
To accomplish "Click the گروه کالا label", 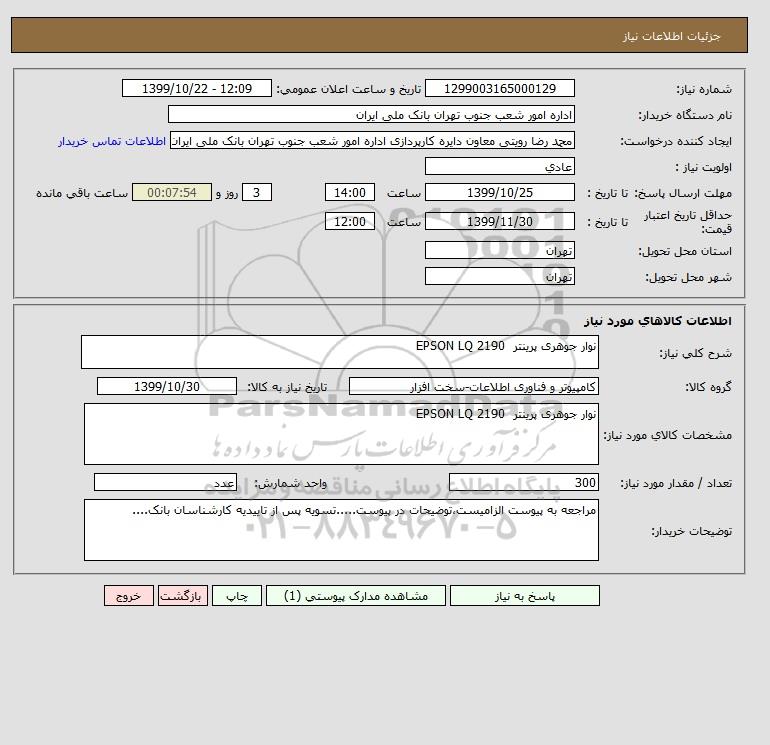I will 709,387.
